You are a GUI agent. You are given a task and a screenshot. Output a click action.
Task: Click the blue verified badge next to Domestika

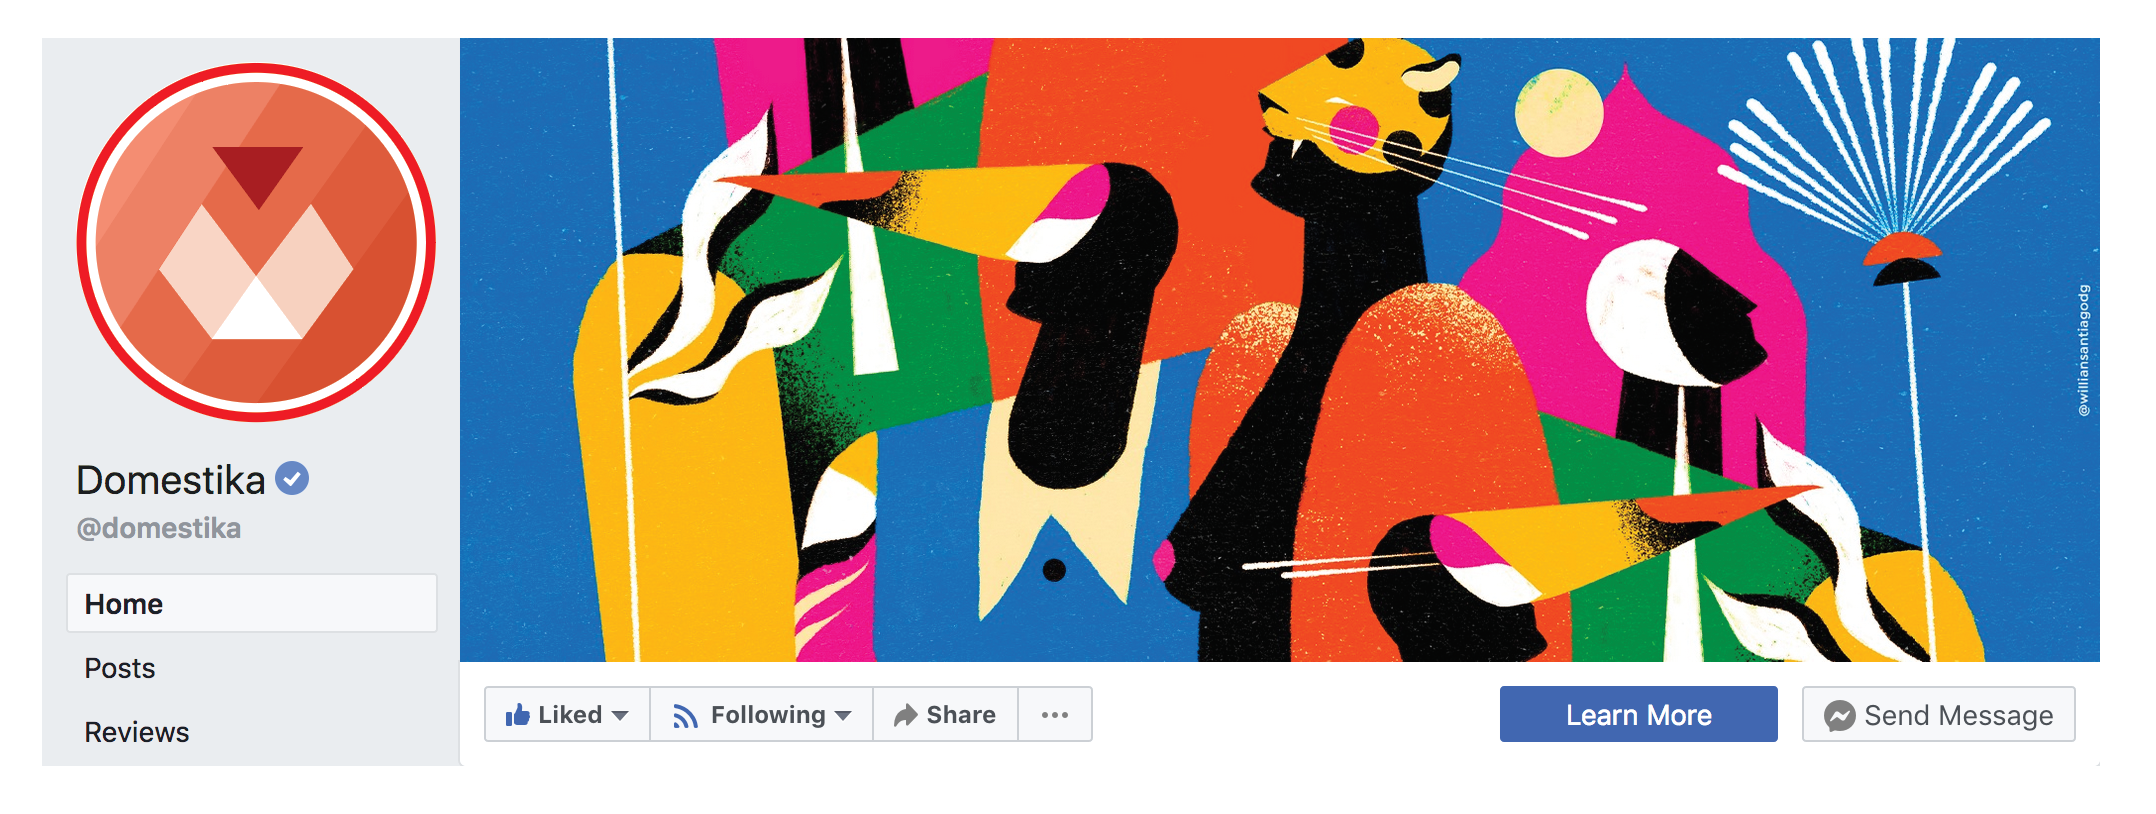click(292, 479)
